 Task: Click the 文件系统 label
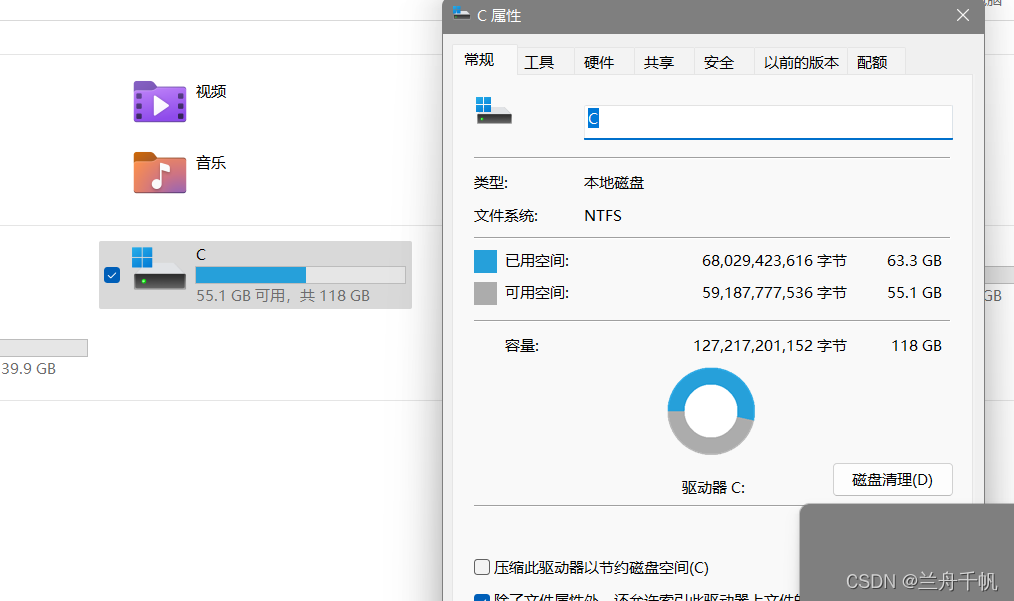pos(506,215)
